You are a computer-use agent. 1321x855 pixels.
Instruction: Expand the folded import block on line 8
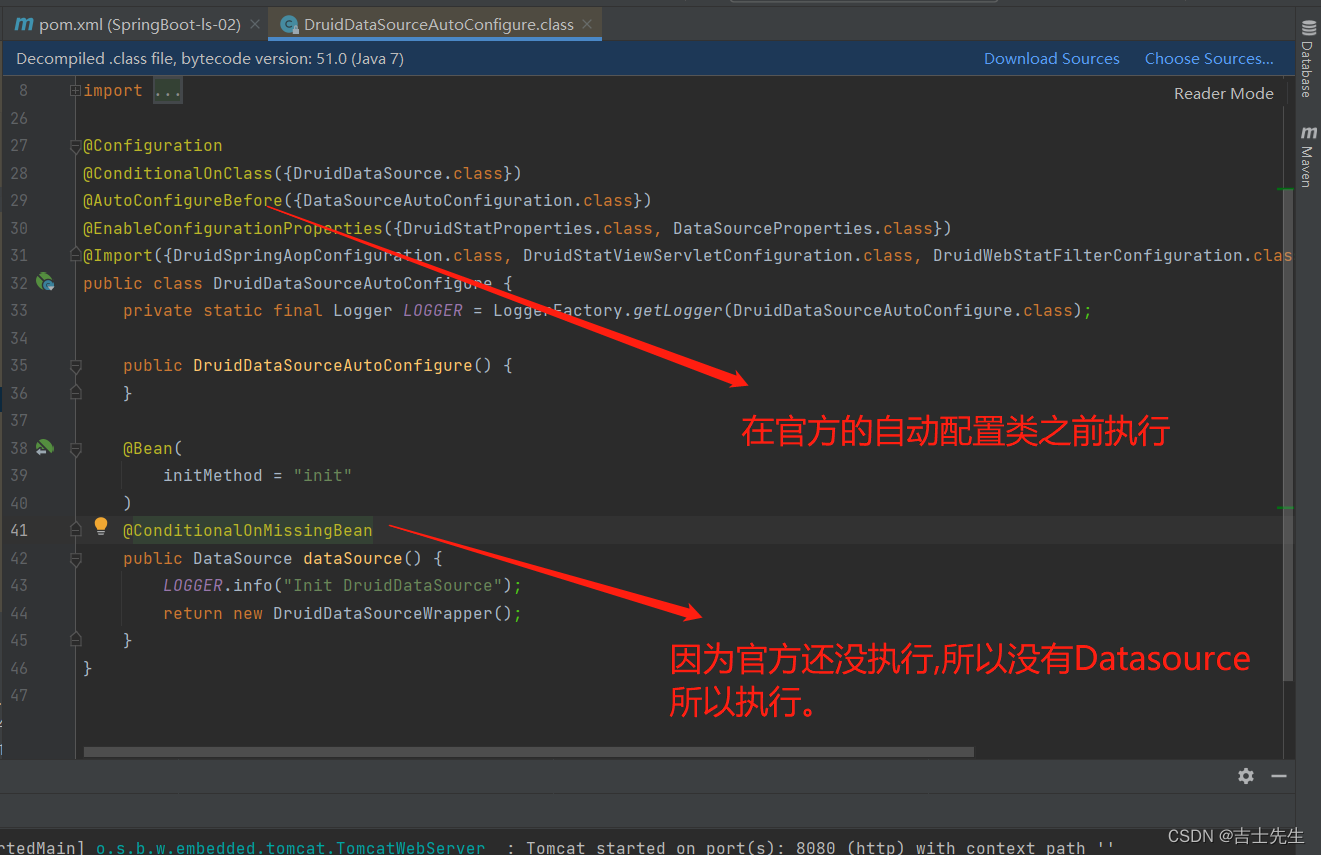point(75,90)
